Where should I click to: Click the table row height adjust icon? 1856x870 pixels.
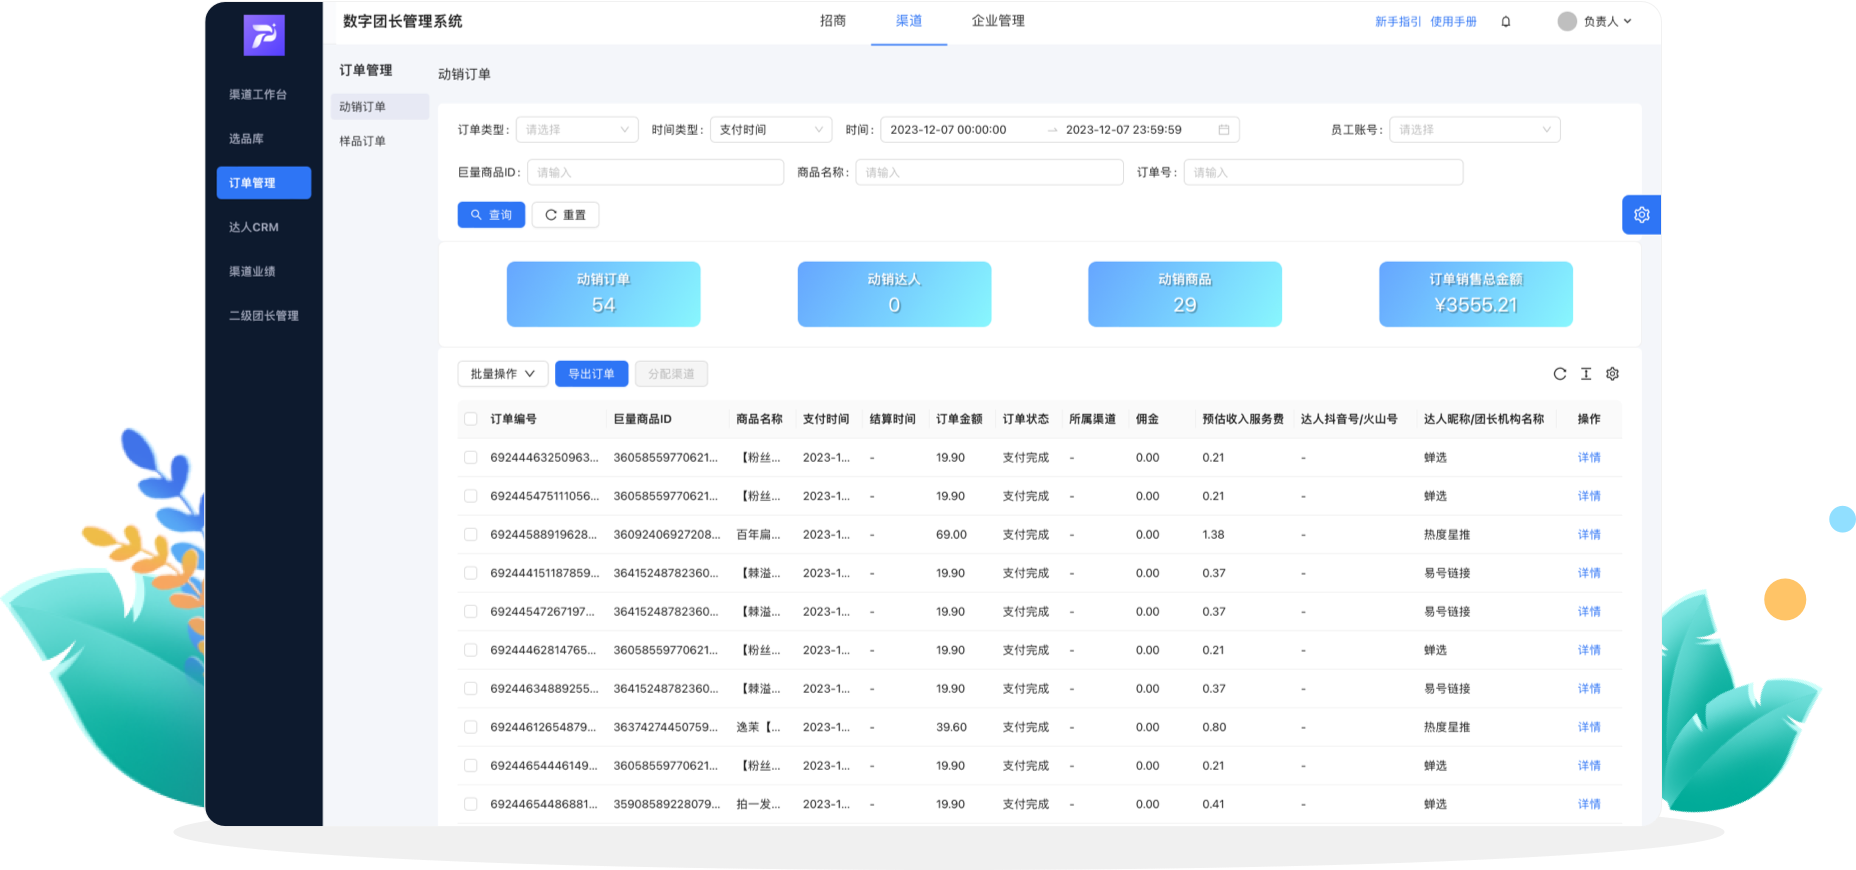click(x=1586, y=374)
